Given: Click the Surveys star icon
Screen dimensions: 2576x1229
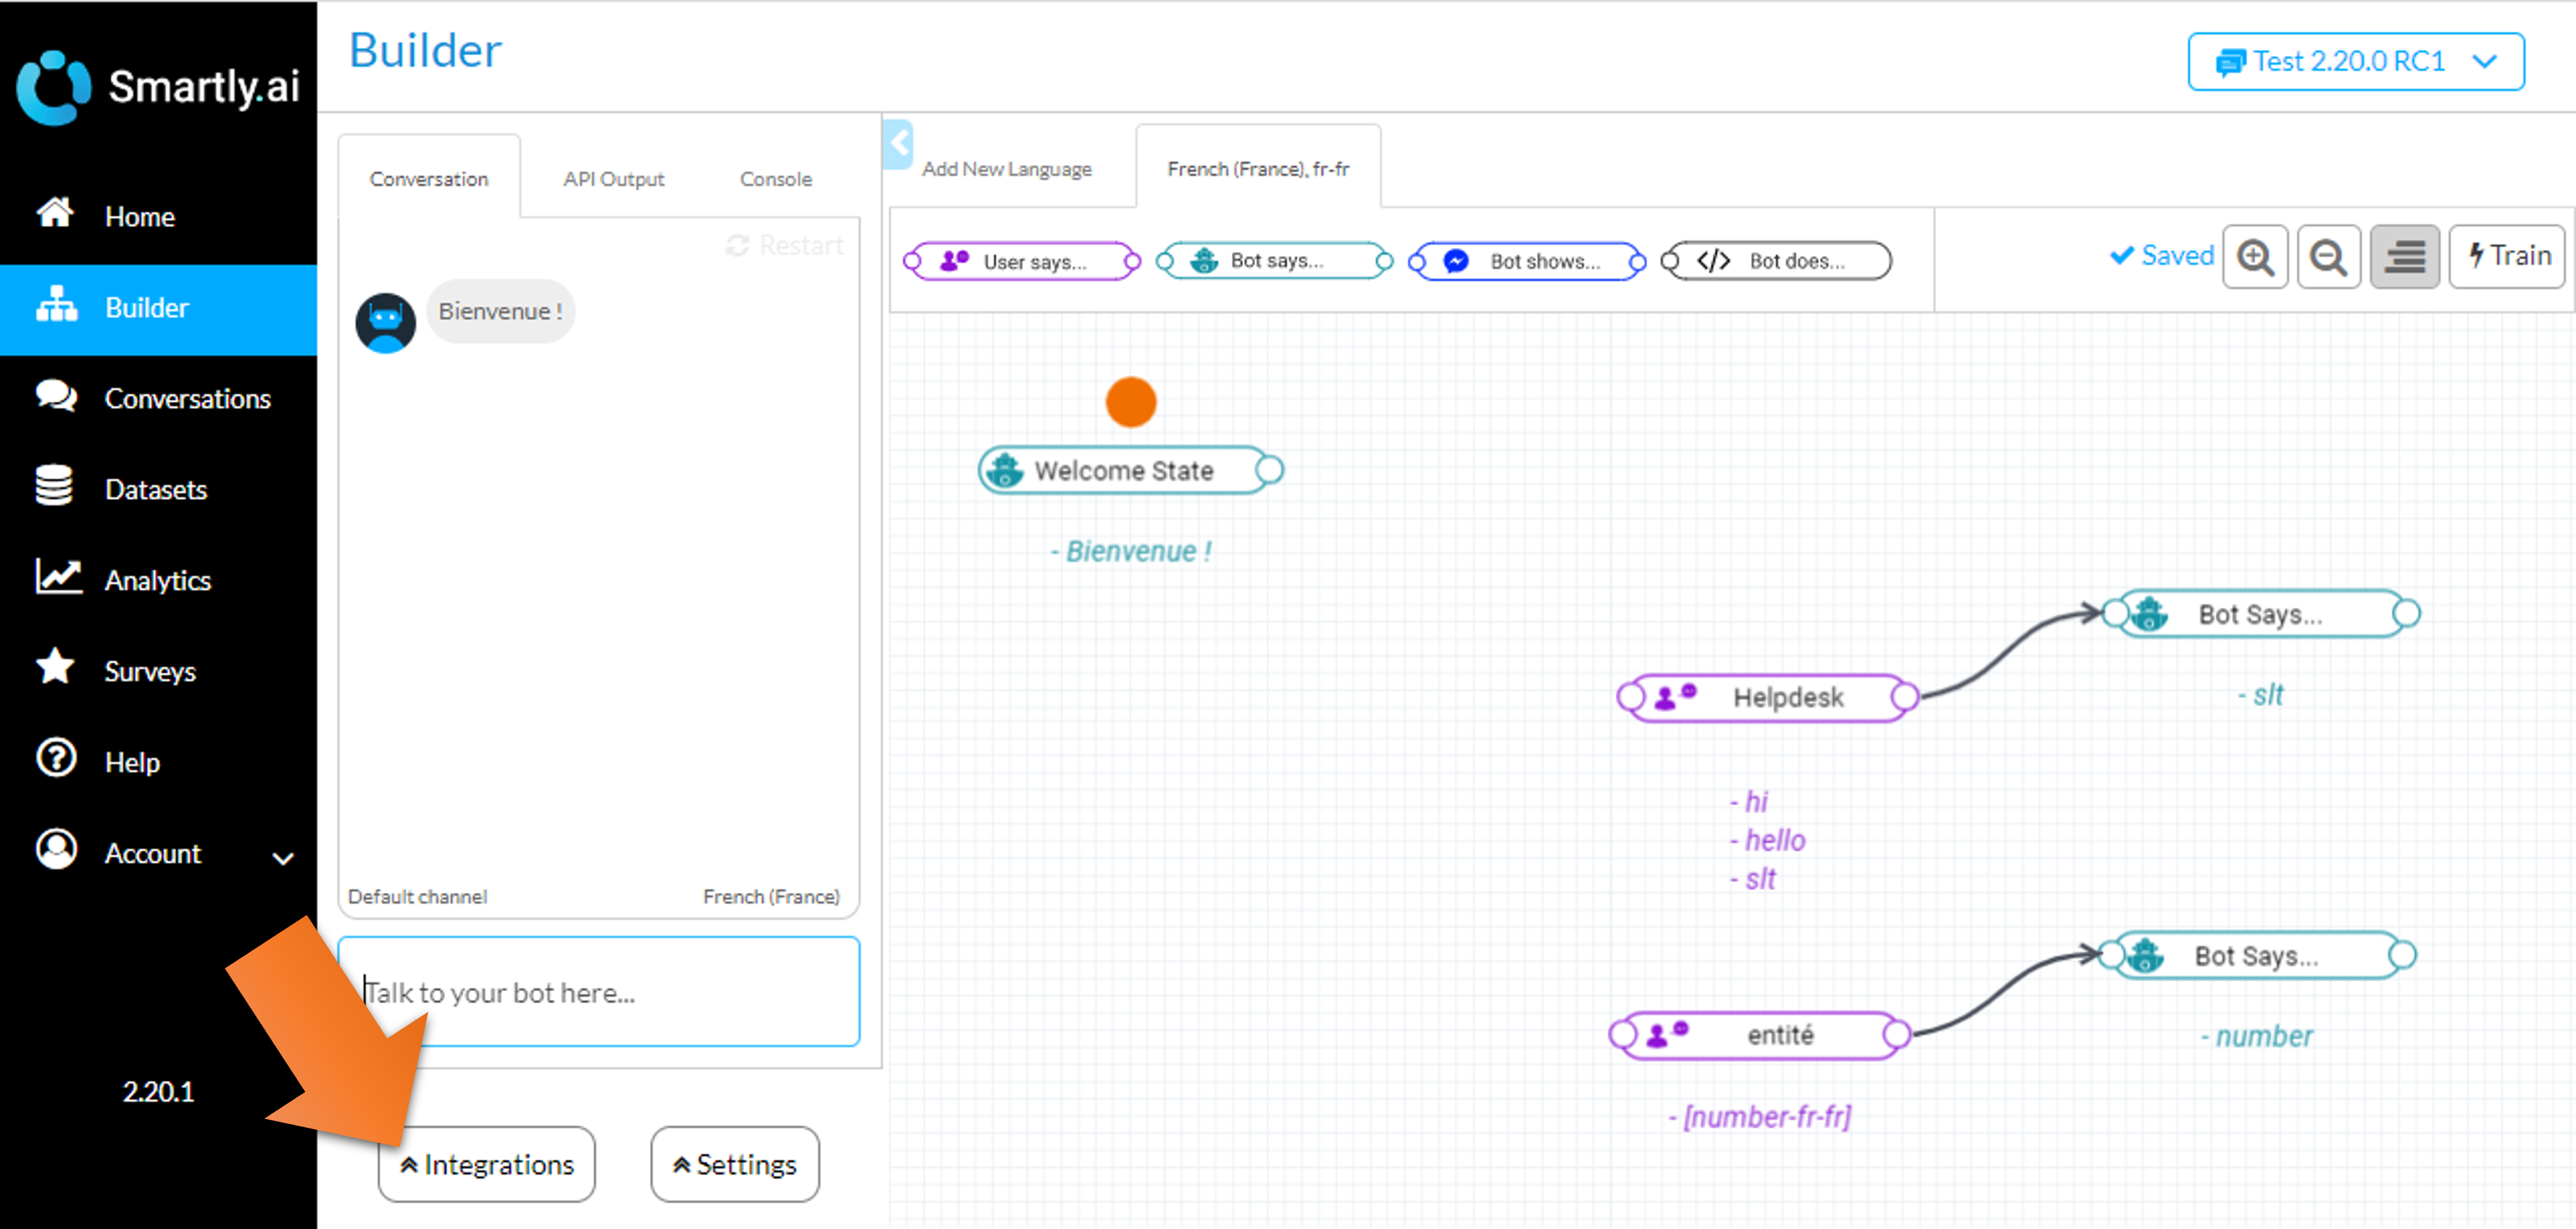Looking at the screenshot, I should click(55, 667).
